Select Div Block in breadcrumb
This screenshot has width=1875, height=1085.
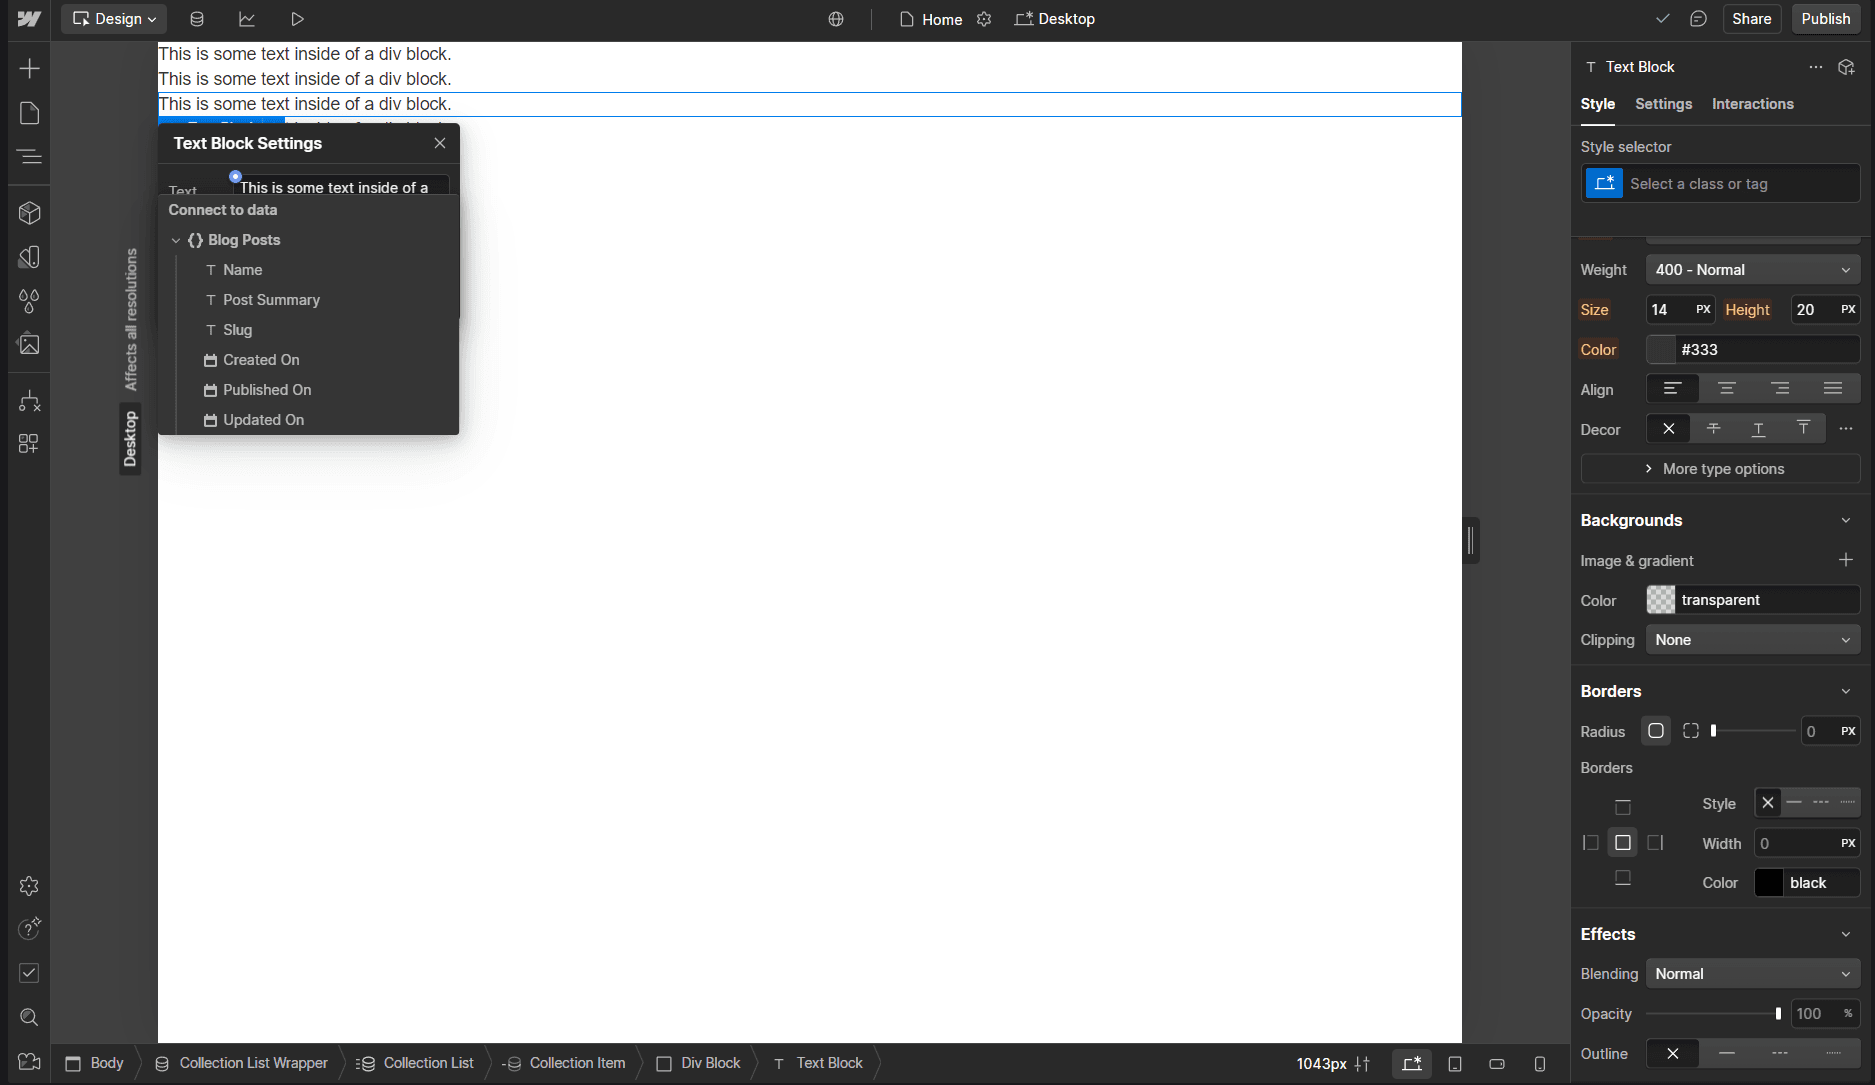click(x=698, y=1063)
